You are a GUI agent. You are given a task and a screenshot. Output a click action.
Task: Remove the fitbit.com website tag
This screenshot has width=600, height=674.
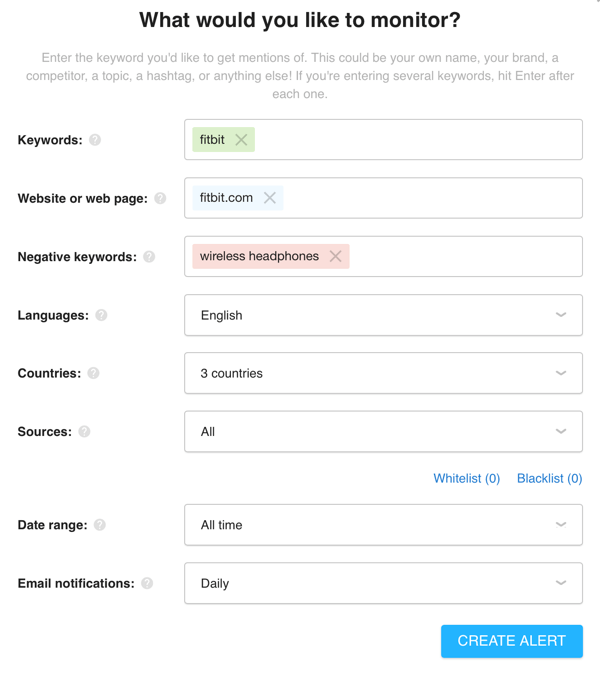(x=270, y=198)
